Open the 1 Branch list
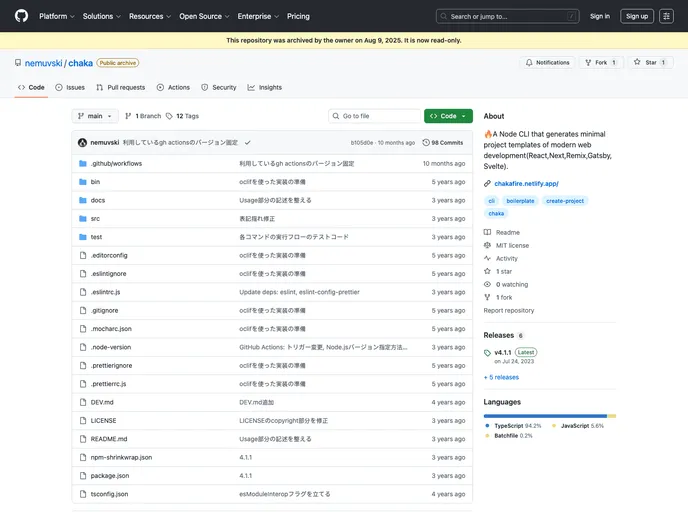688x512 pixels. coord(142,116)
